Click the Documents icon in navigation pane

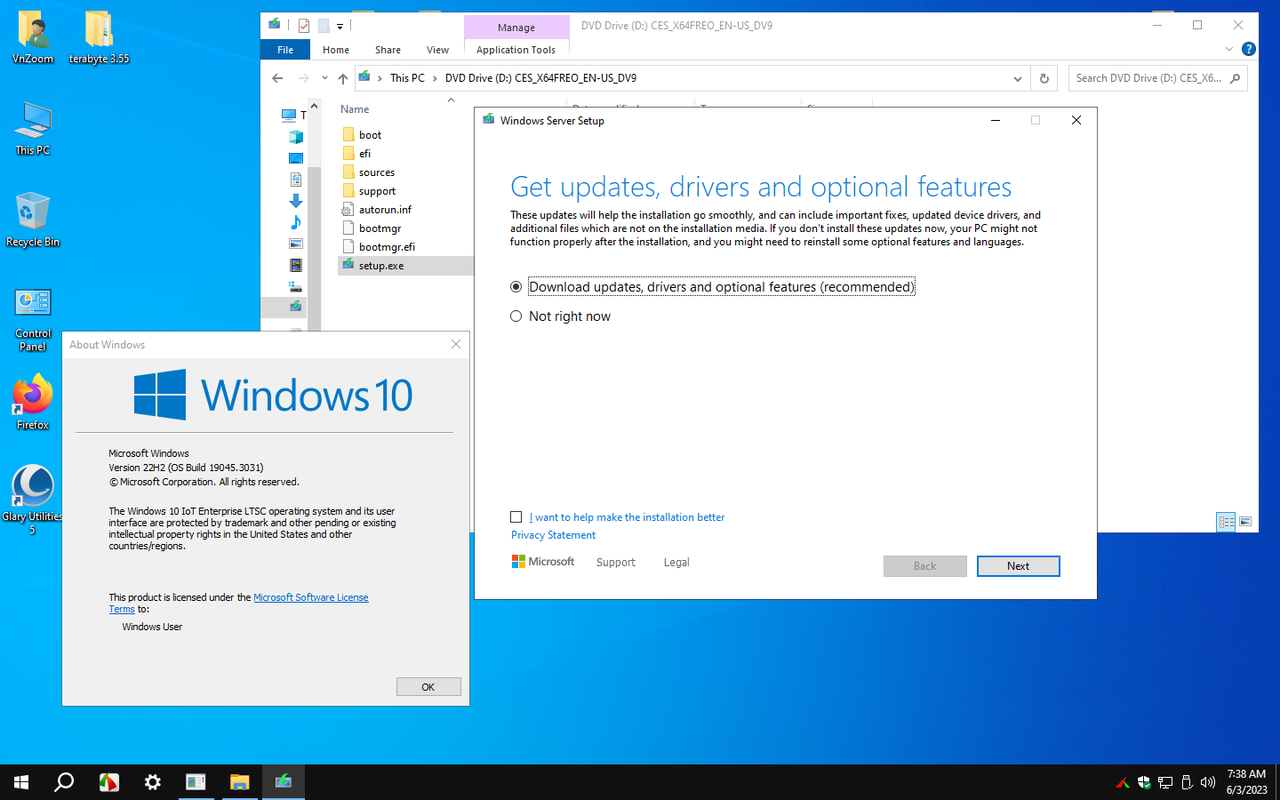pyautogui.click(x=296, y=180)
